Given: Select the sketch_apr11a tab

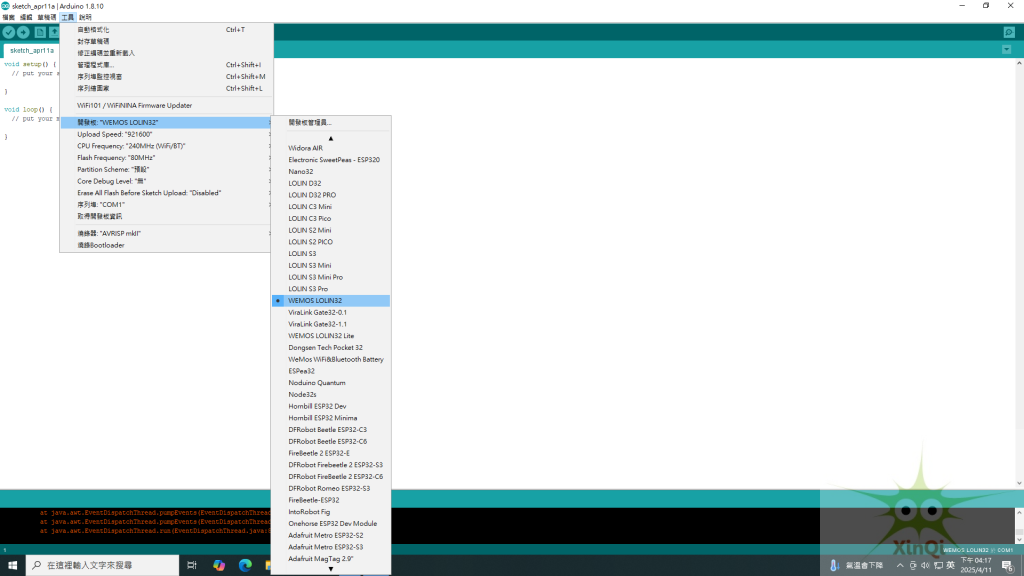Looking at the screenshot, I should (31, 50).
